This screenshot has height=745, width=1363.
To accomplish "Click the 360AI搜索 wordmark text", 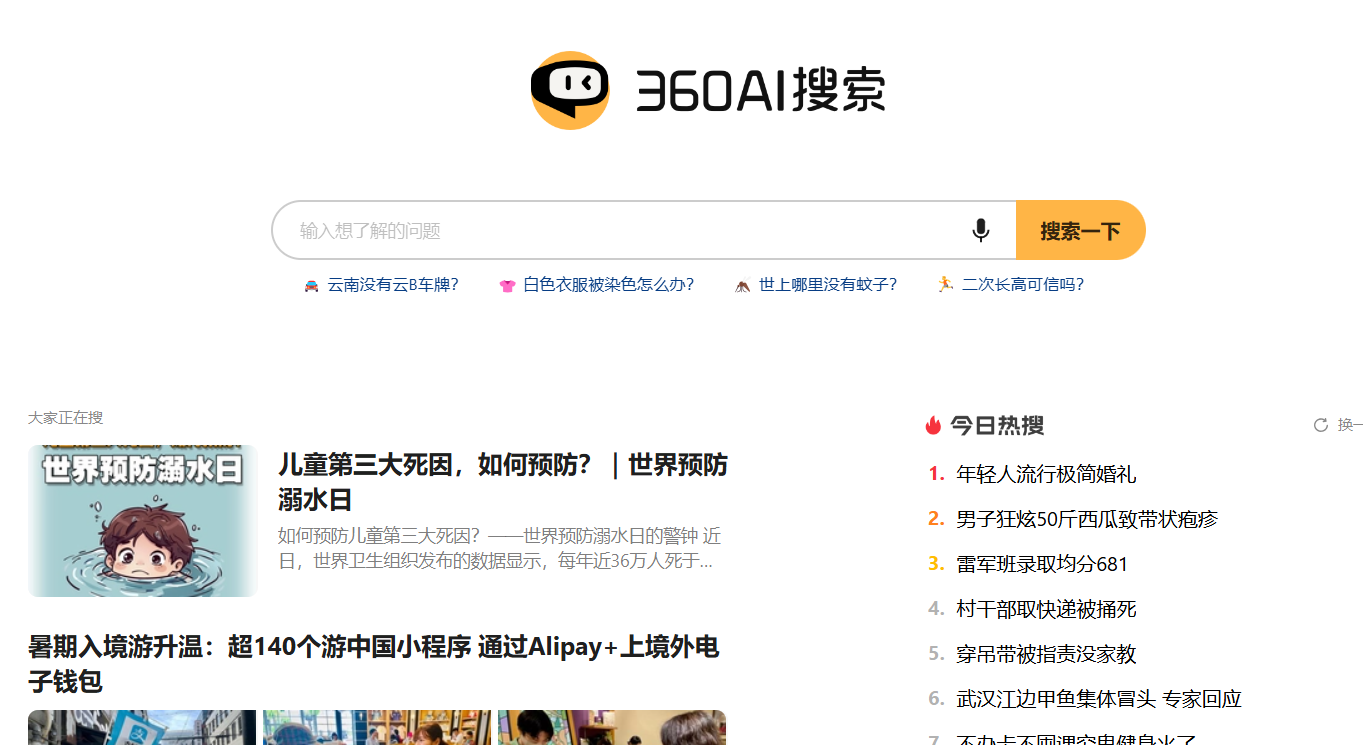I will point(761,91).
